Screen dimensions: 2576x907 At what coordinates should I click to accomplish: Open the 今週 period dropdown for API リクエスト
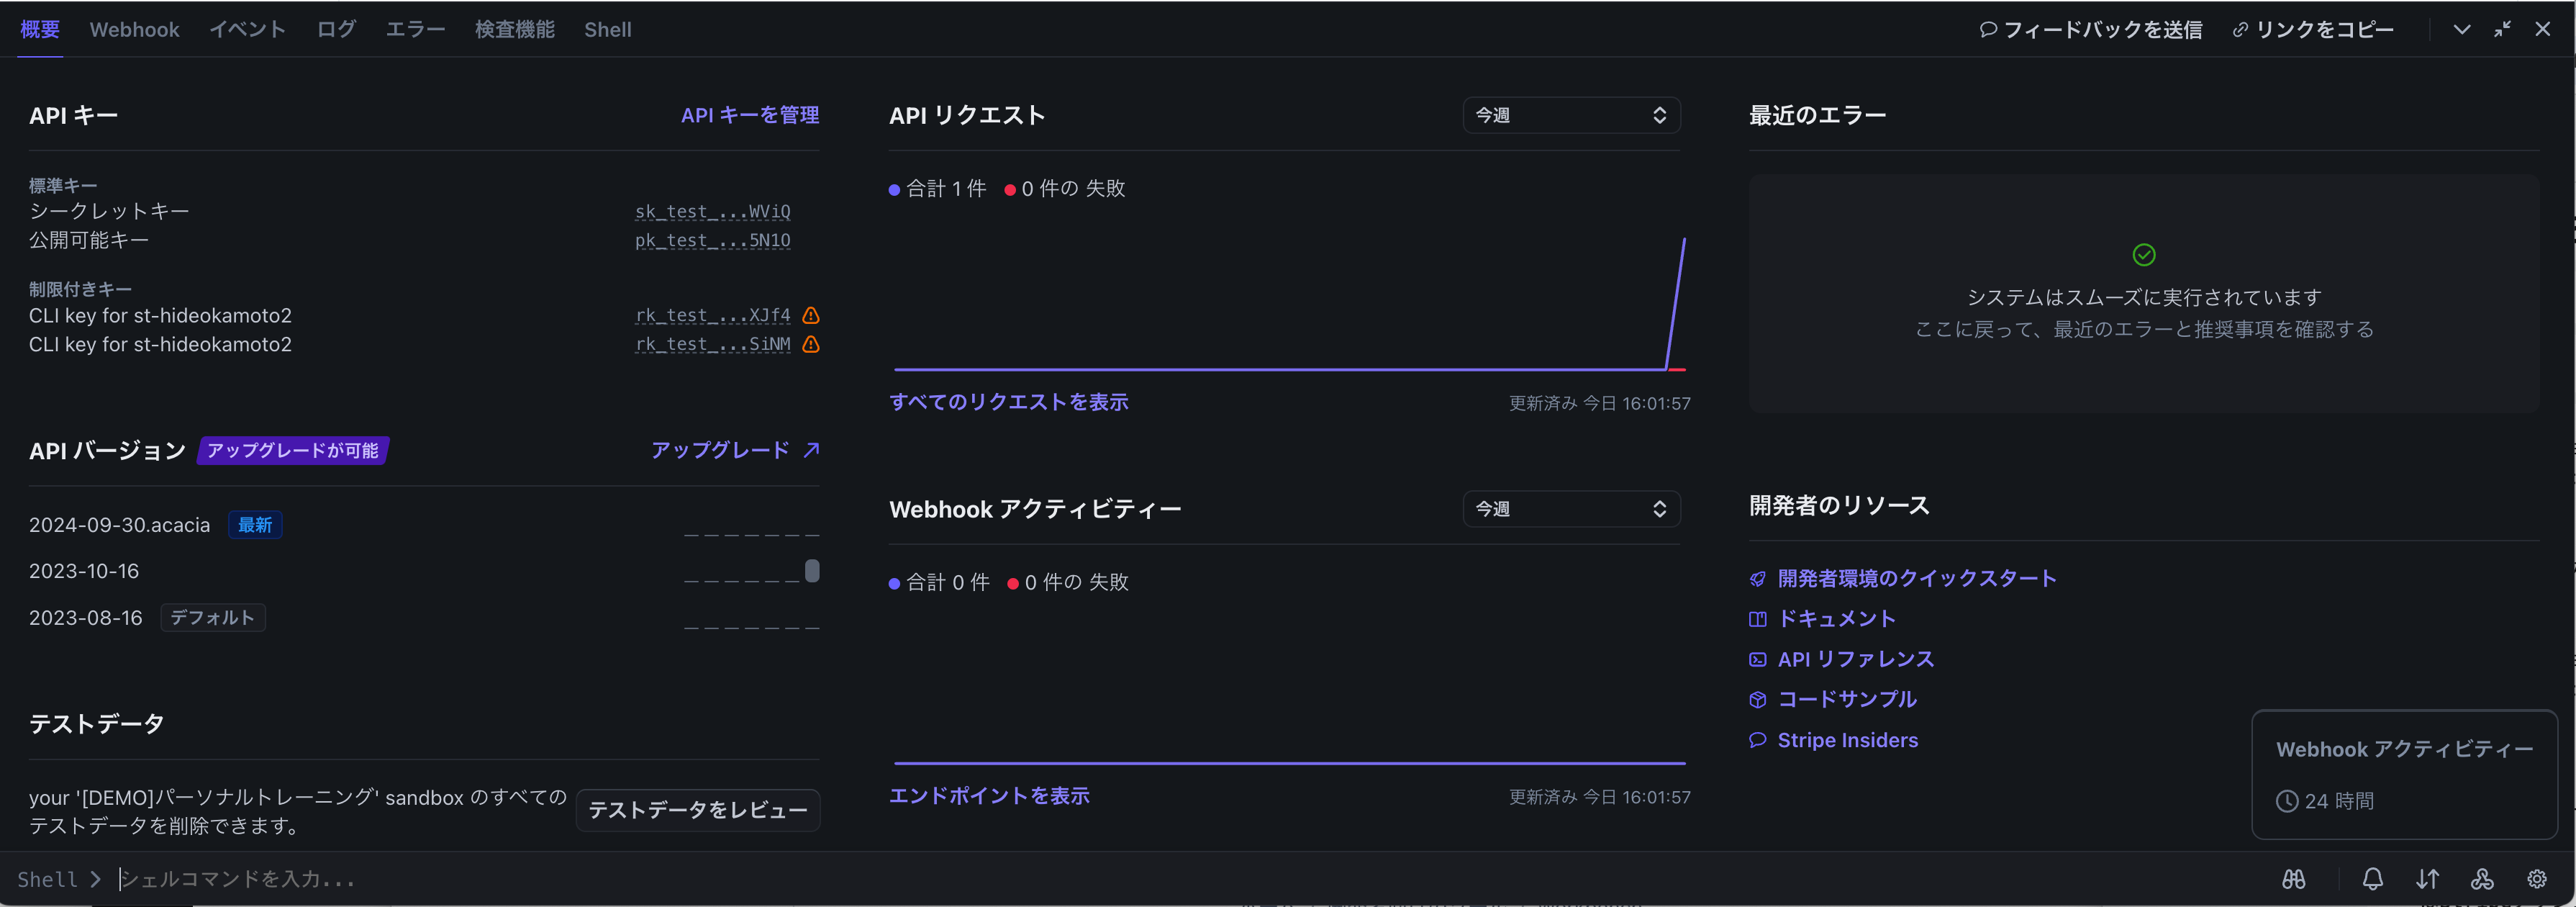click(x=1570, y=114)
